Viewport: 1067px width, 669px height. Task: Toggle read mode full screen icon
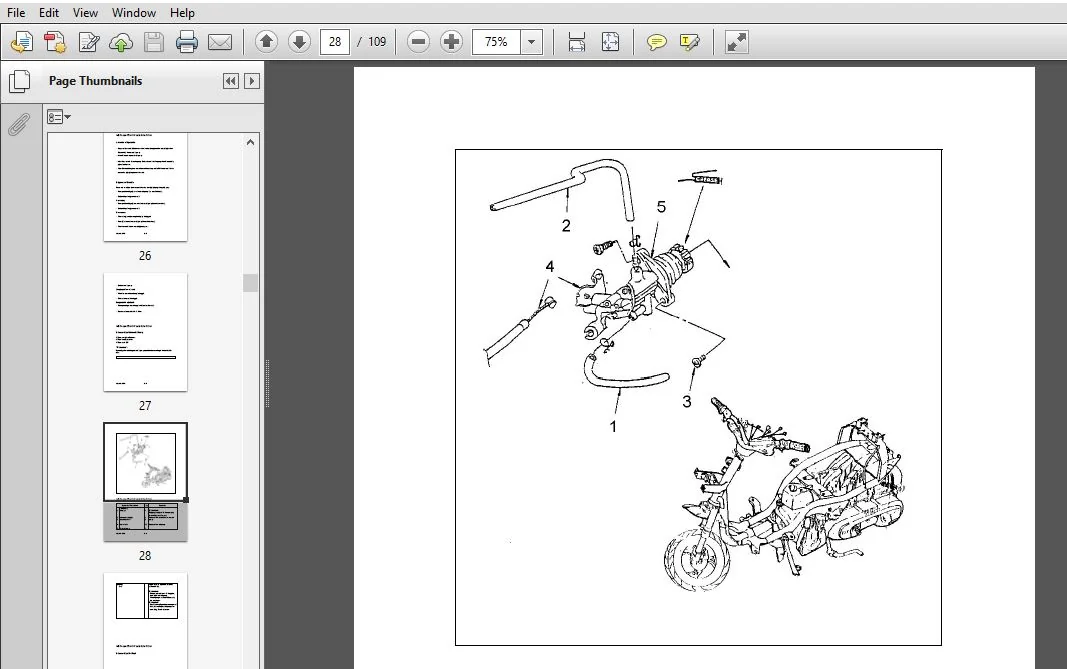(x=737, y=42)
